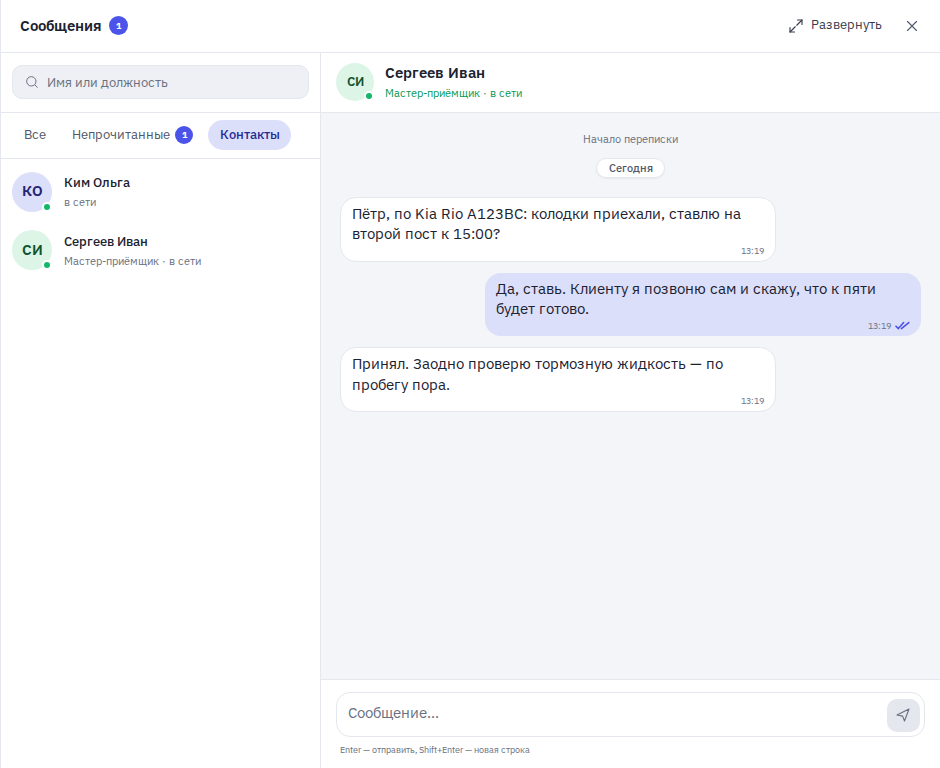Image resolution: width=940 pixels, height=768 pixels.
Task: Click into the Сообщение message input
Action: [611, 713]
